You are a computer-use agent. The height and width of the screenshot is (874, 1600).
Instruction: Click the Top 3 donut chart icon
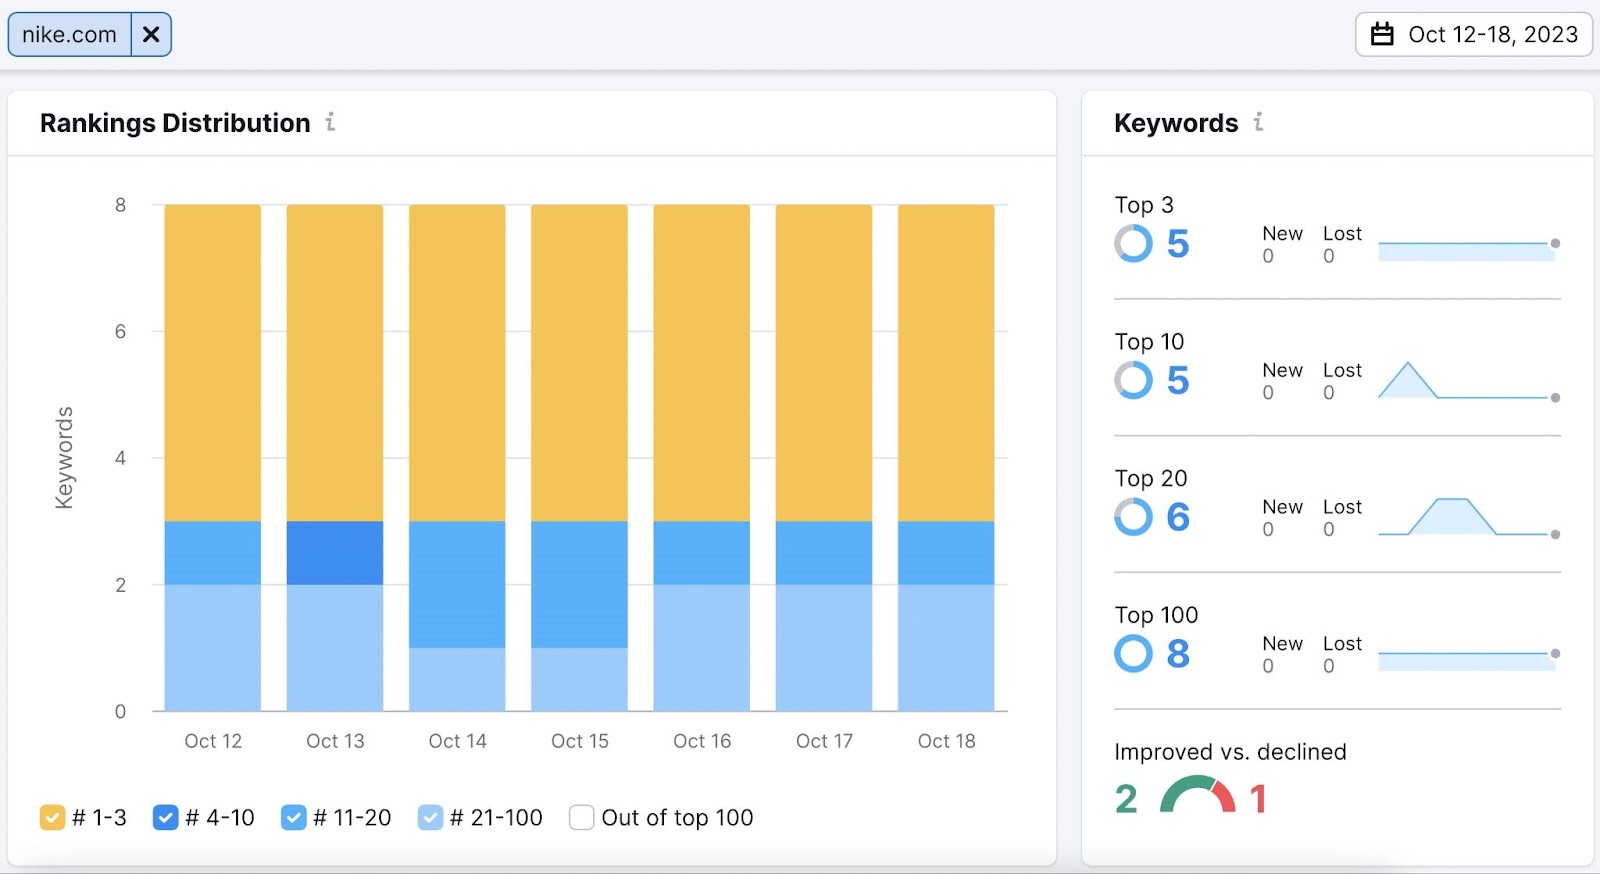(1133, 243)
